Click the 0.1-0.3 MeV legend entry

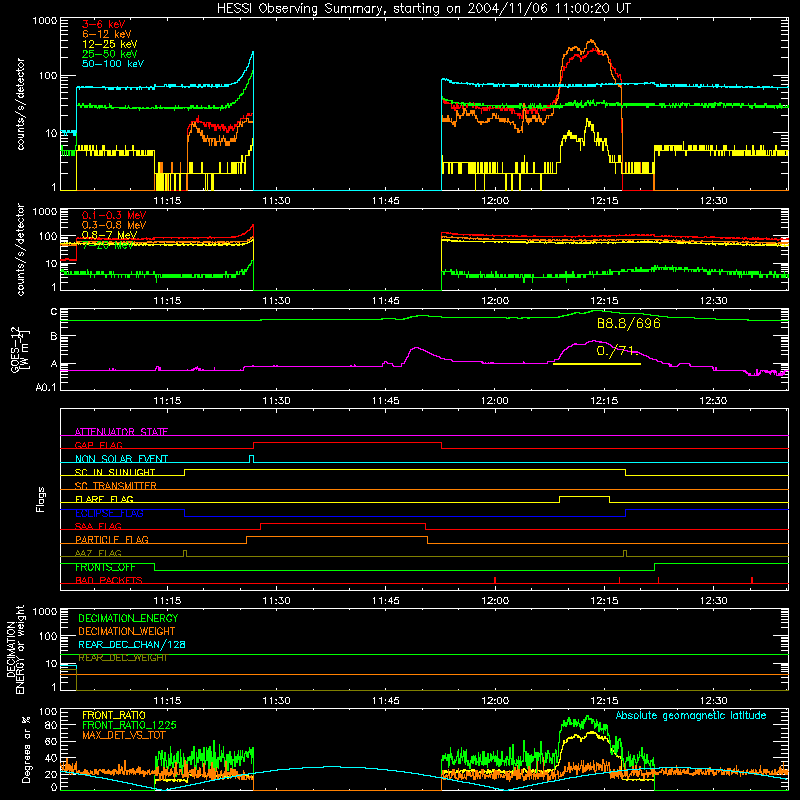point(114,215)
